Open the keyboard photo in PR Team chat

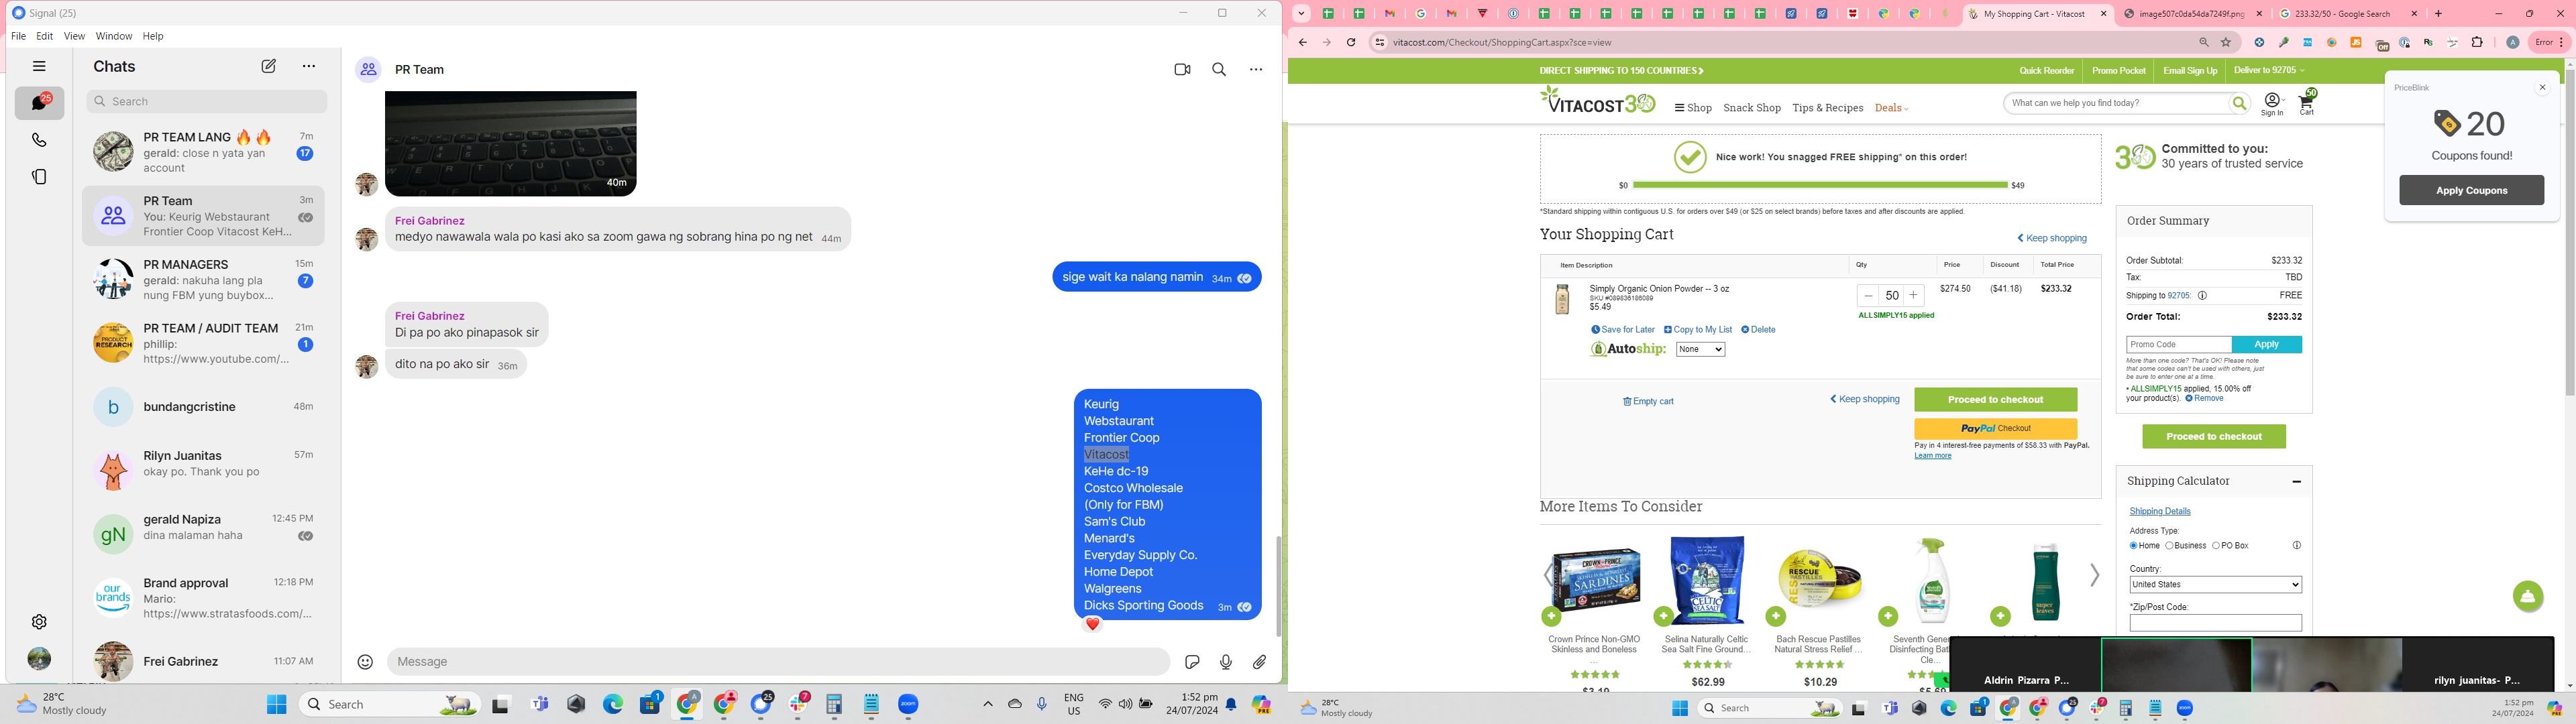511,144
